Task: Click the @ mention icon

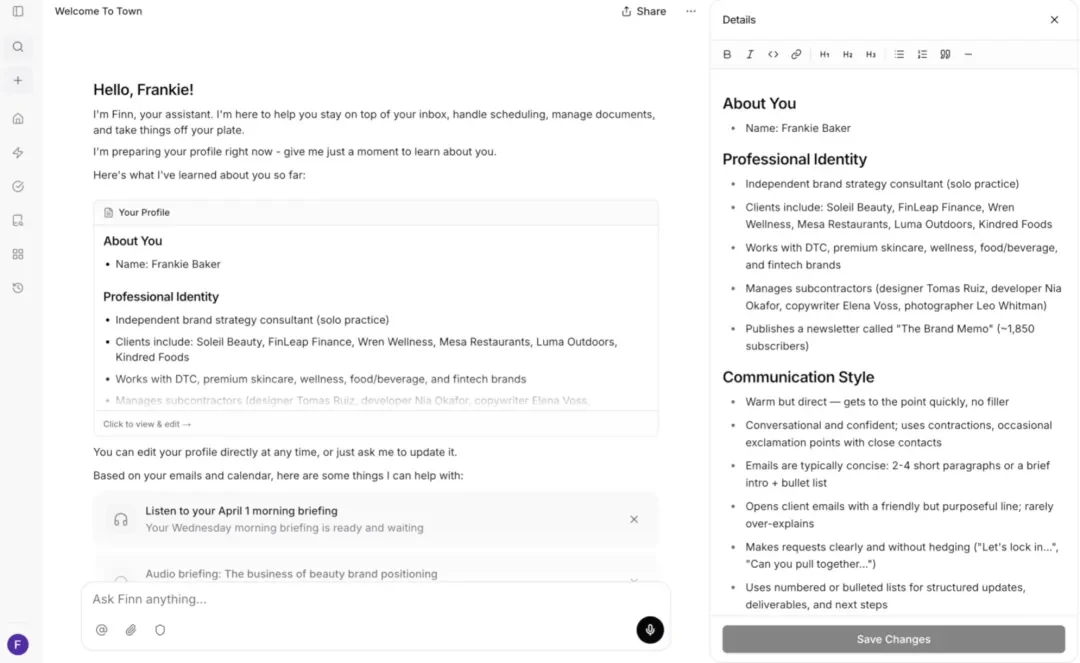Action: (101, 630)
